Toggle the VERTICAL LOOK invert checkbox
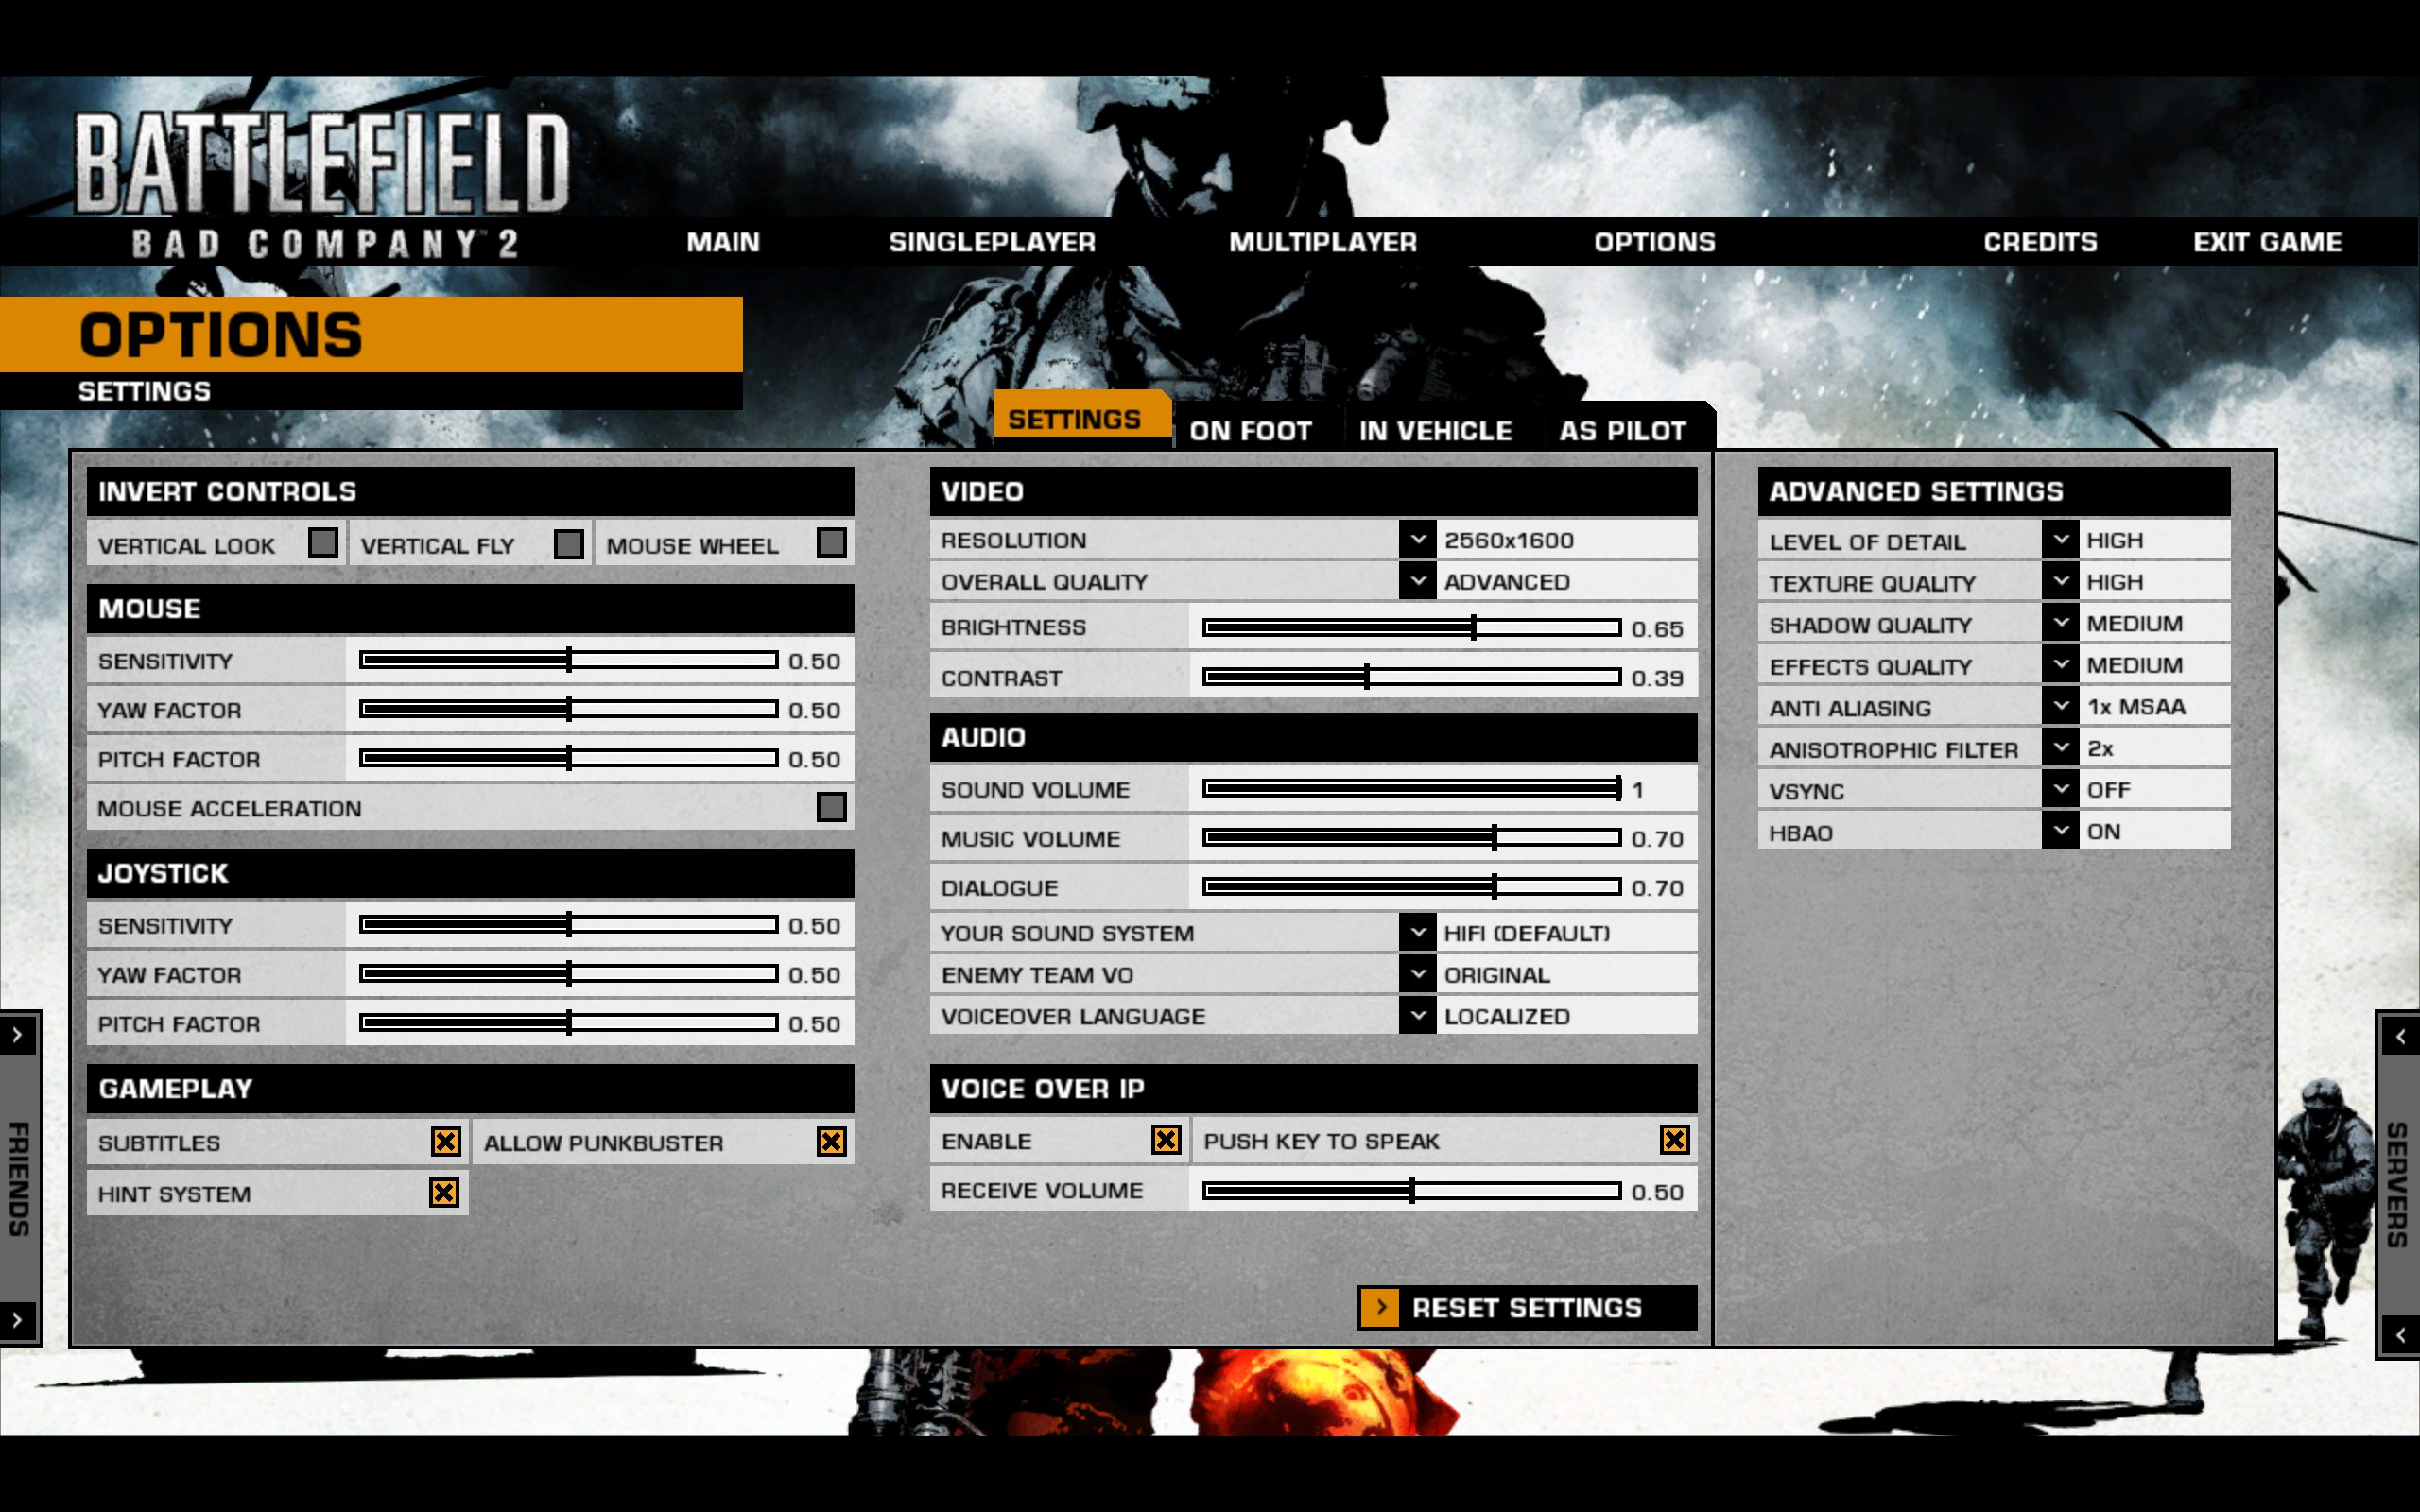 pos(322,543)
